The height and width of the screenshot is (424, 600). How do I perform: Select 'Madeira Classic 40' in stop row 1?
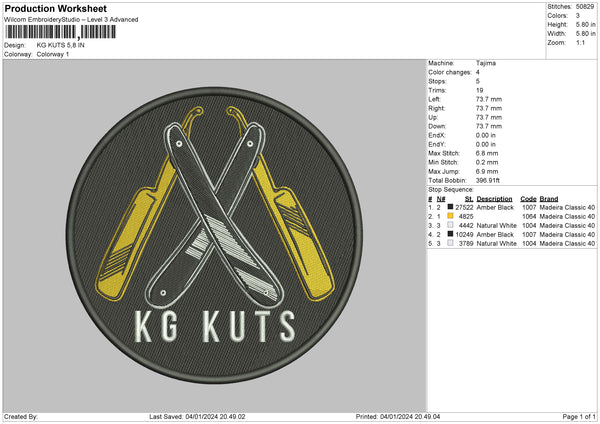(x=567, y=207)
